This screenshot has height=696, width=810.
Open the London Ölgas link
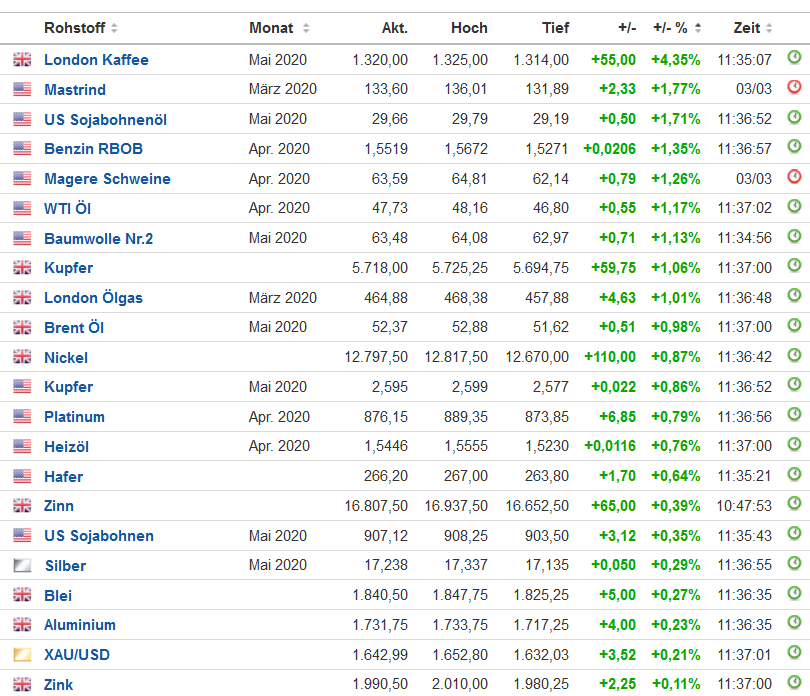click(x=94, y=298)
